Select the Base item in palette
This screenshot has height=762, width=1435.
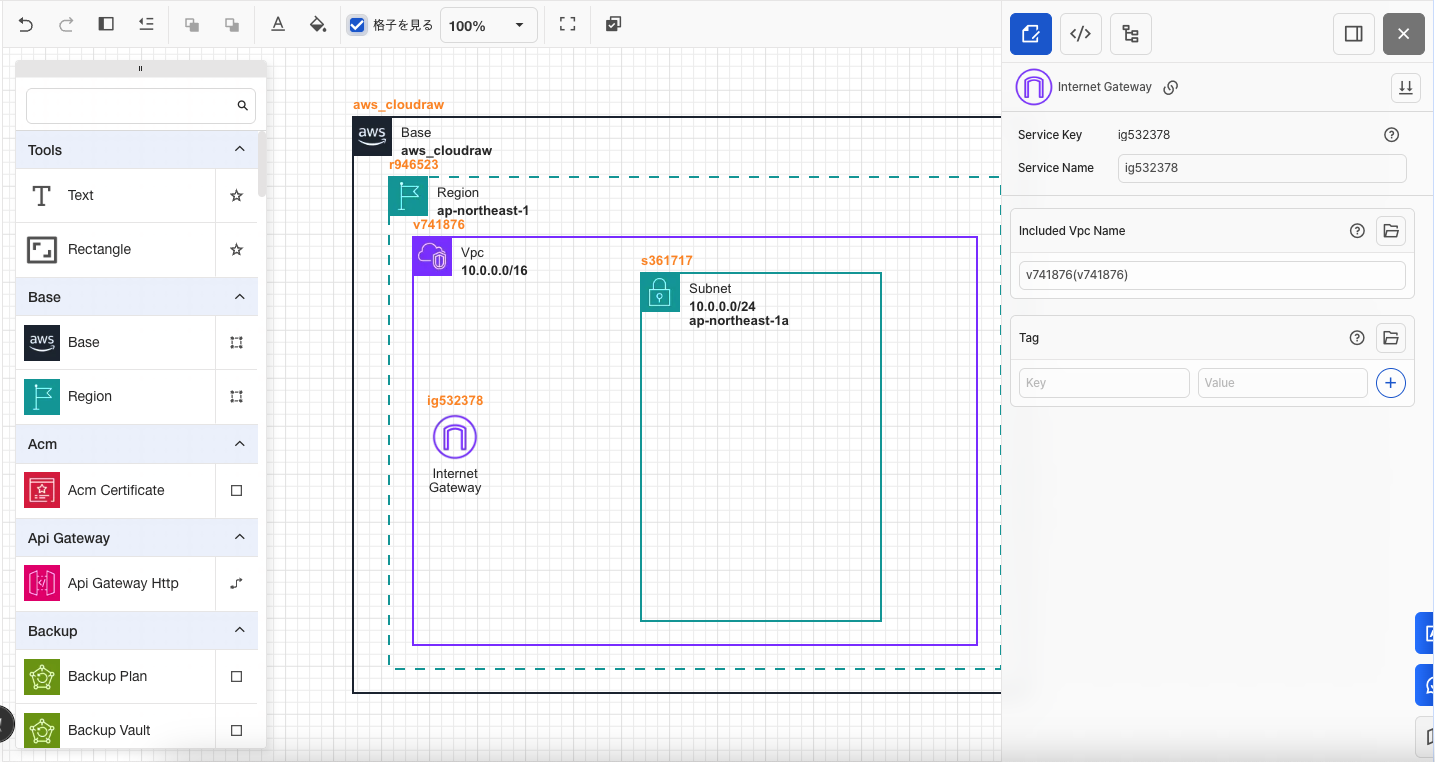116,342
